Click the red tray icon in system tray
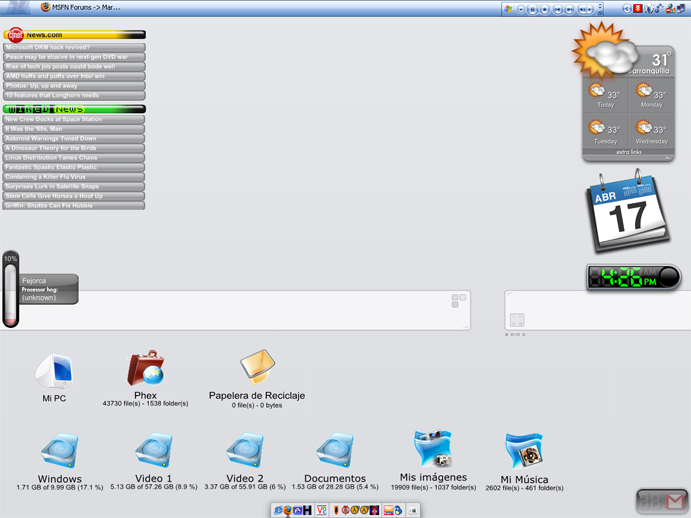This screenshot has width=691, height=518. click(638, 8)
